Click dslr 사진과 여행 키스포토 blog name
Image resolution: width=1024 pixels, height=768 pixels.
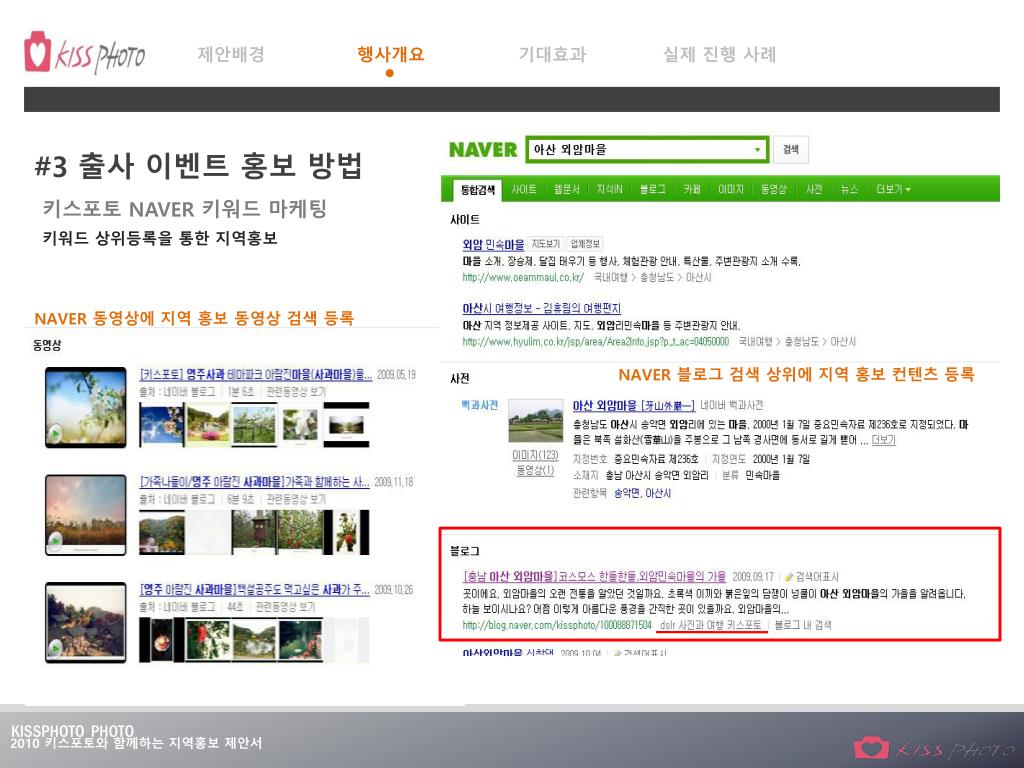pyautogui.click(x=711, y=625)
